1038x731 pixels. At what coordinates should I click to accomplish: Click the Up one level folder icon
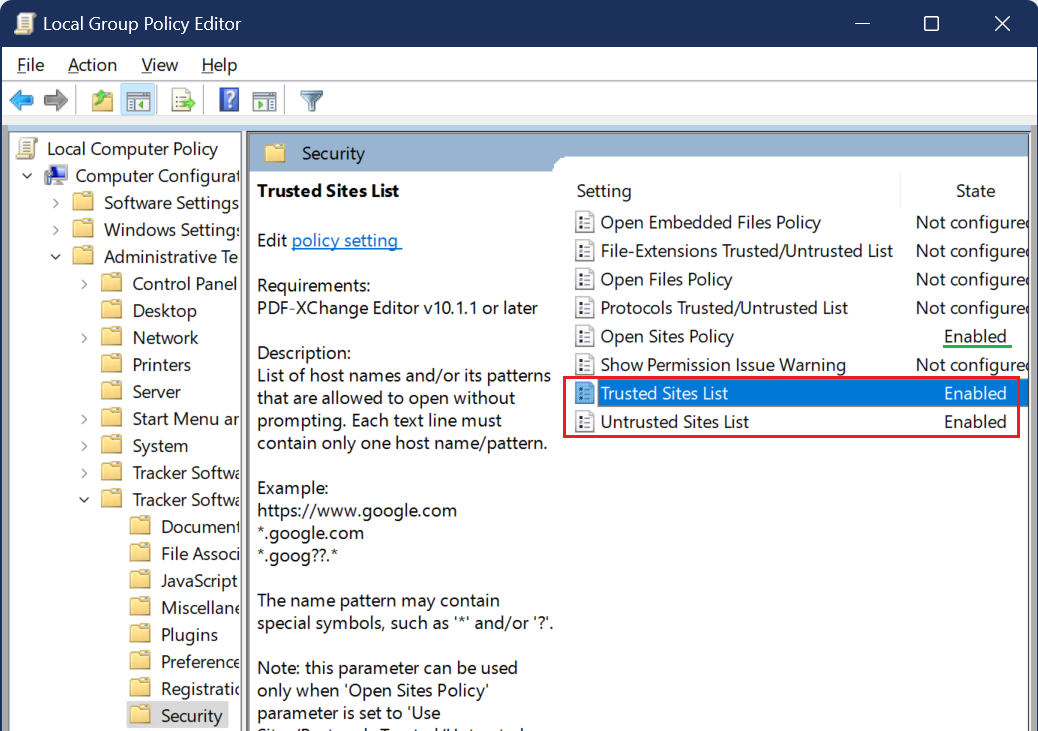pos(102,101)
